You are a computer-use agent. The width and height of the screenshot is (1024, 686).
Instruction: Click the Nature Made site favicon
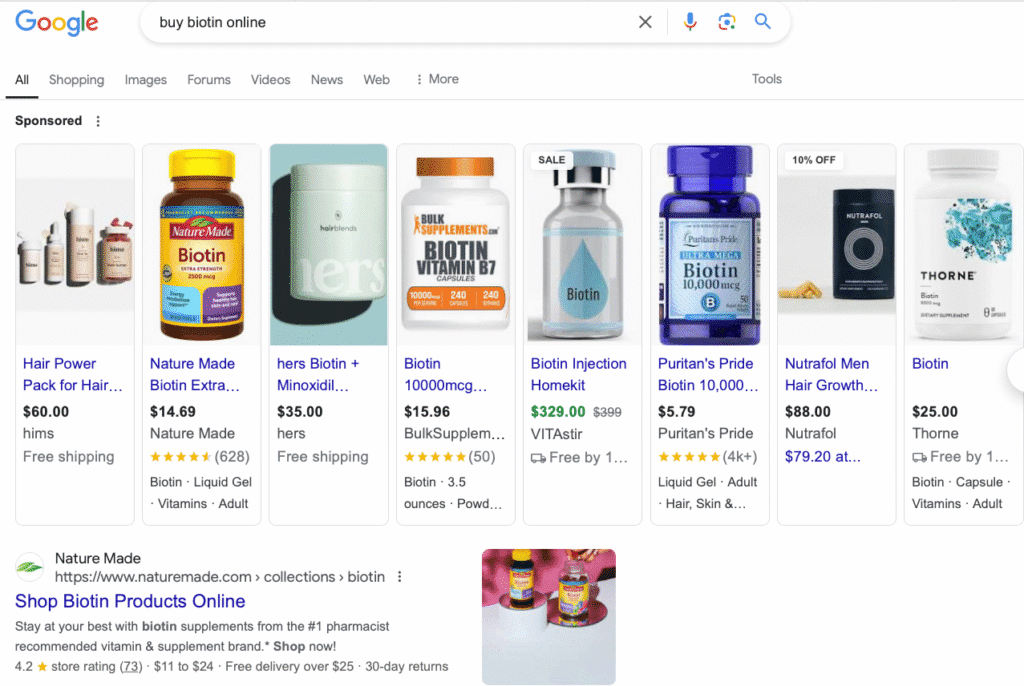pyautogui.click(x=30, y=568)
